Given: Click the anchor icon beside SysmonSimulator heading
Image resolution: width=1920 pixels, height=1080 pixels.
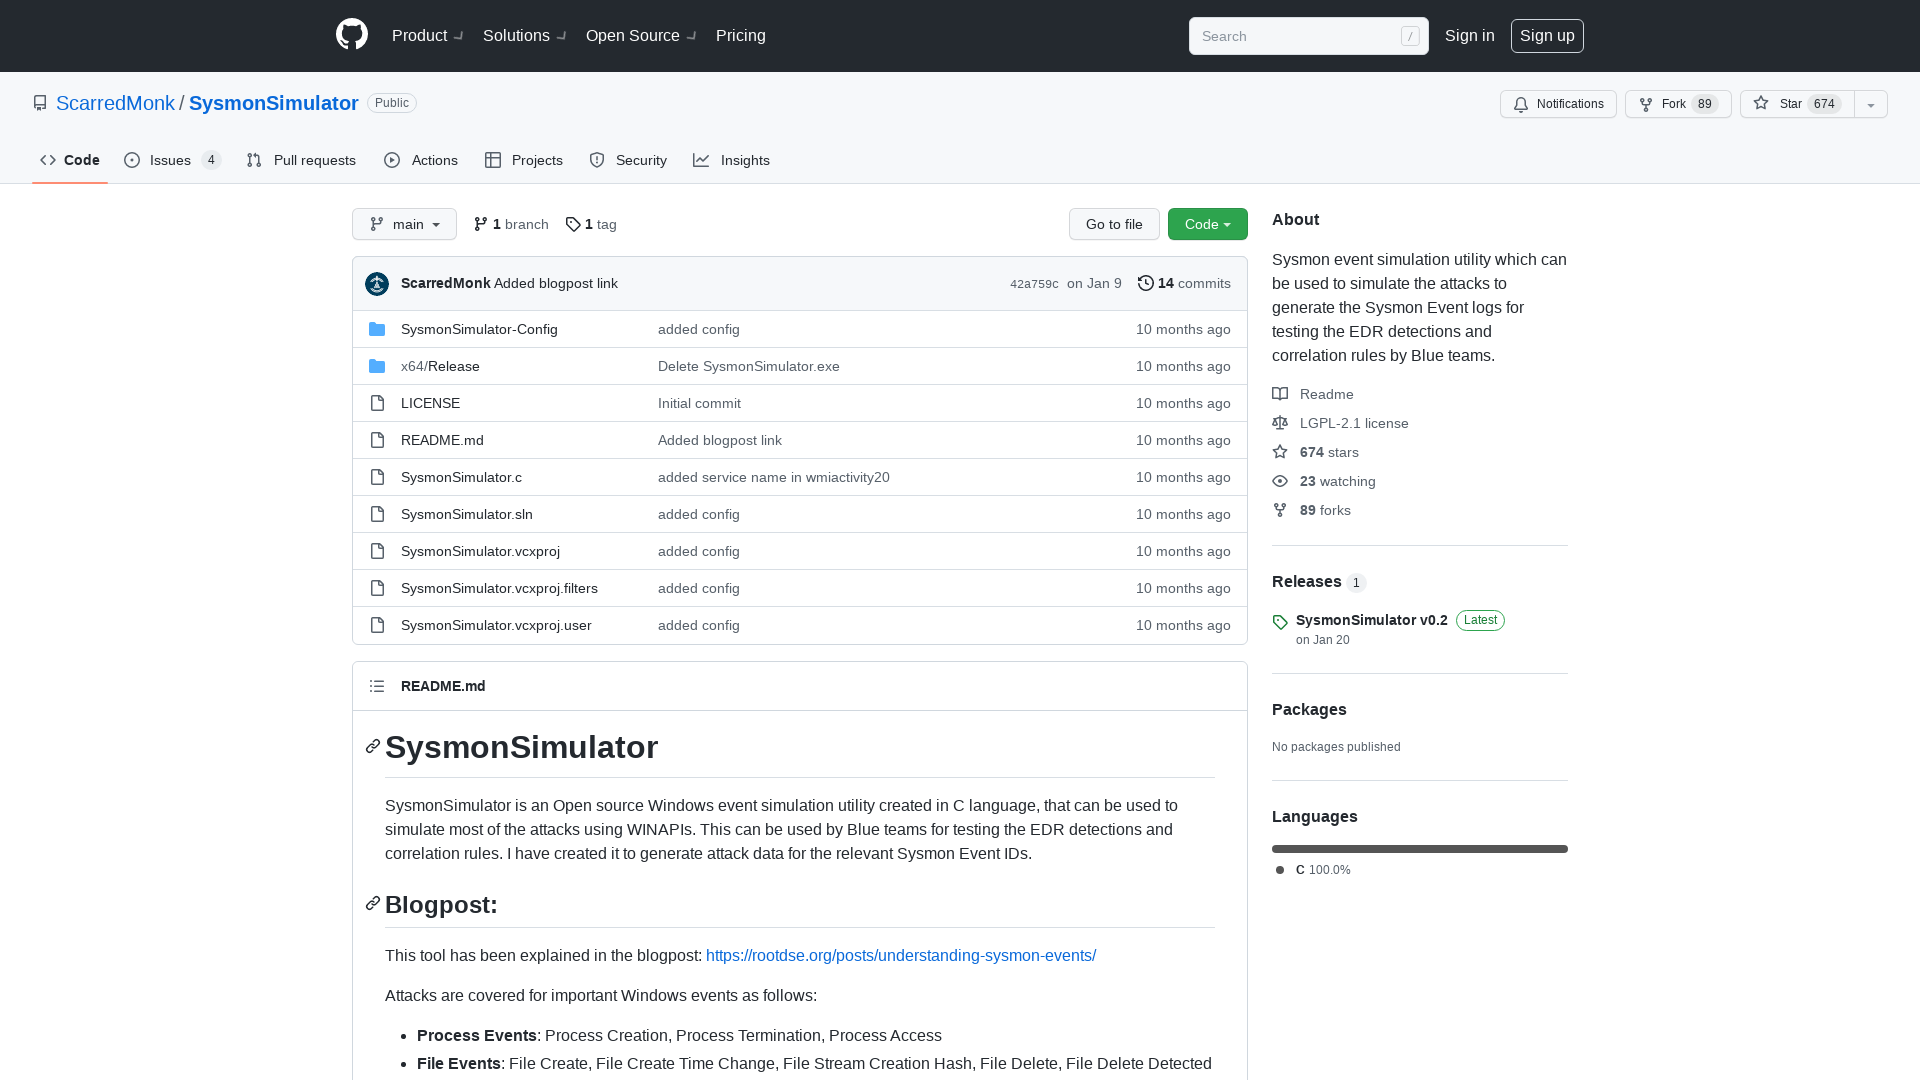Looking at the screenshot, I should point(372,746).
